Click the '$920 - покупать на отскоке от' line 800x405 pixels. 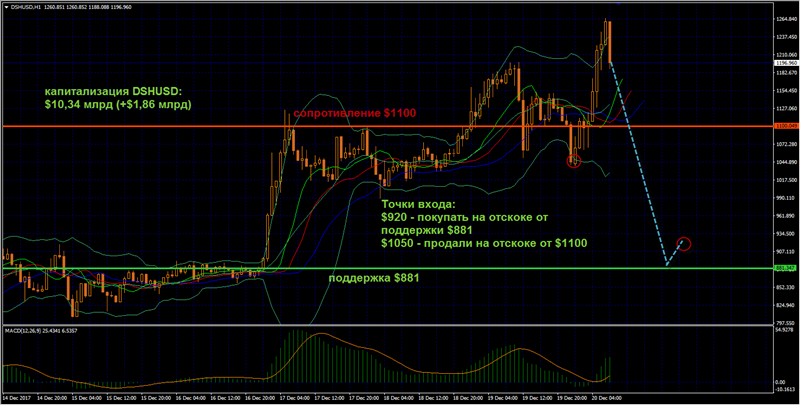464,218
